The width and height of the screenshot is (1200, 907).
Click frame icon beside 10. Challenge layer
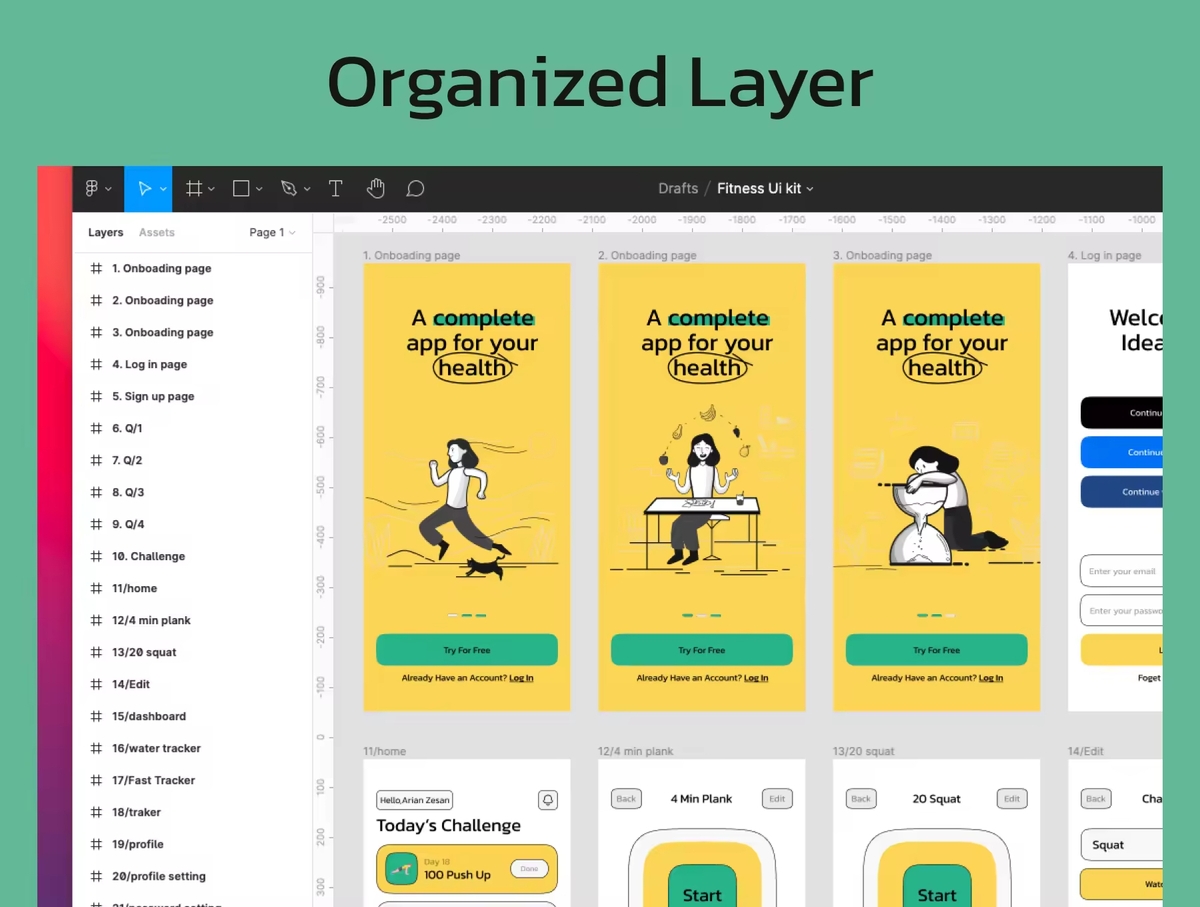97,556
